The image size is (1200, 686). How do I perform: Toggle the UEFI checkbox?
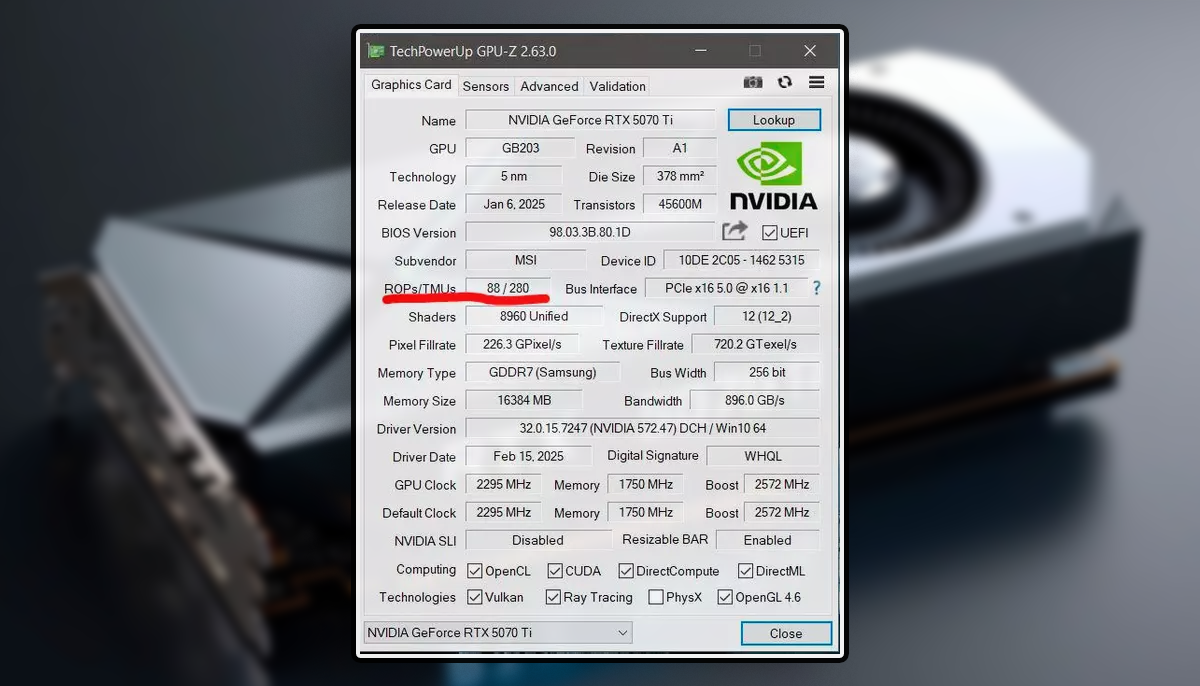point(769,232)
